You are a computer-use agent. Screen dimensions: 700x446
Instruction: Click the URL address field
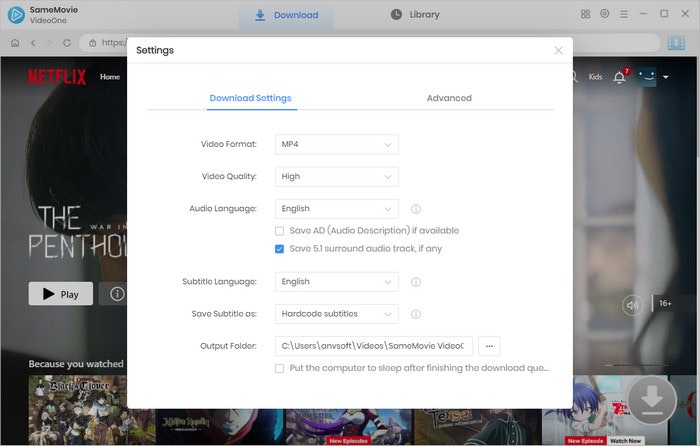370,43
